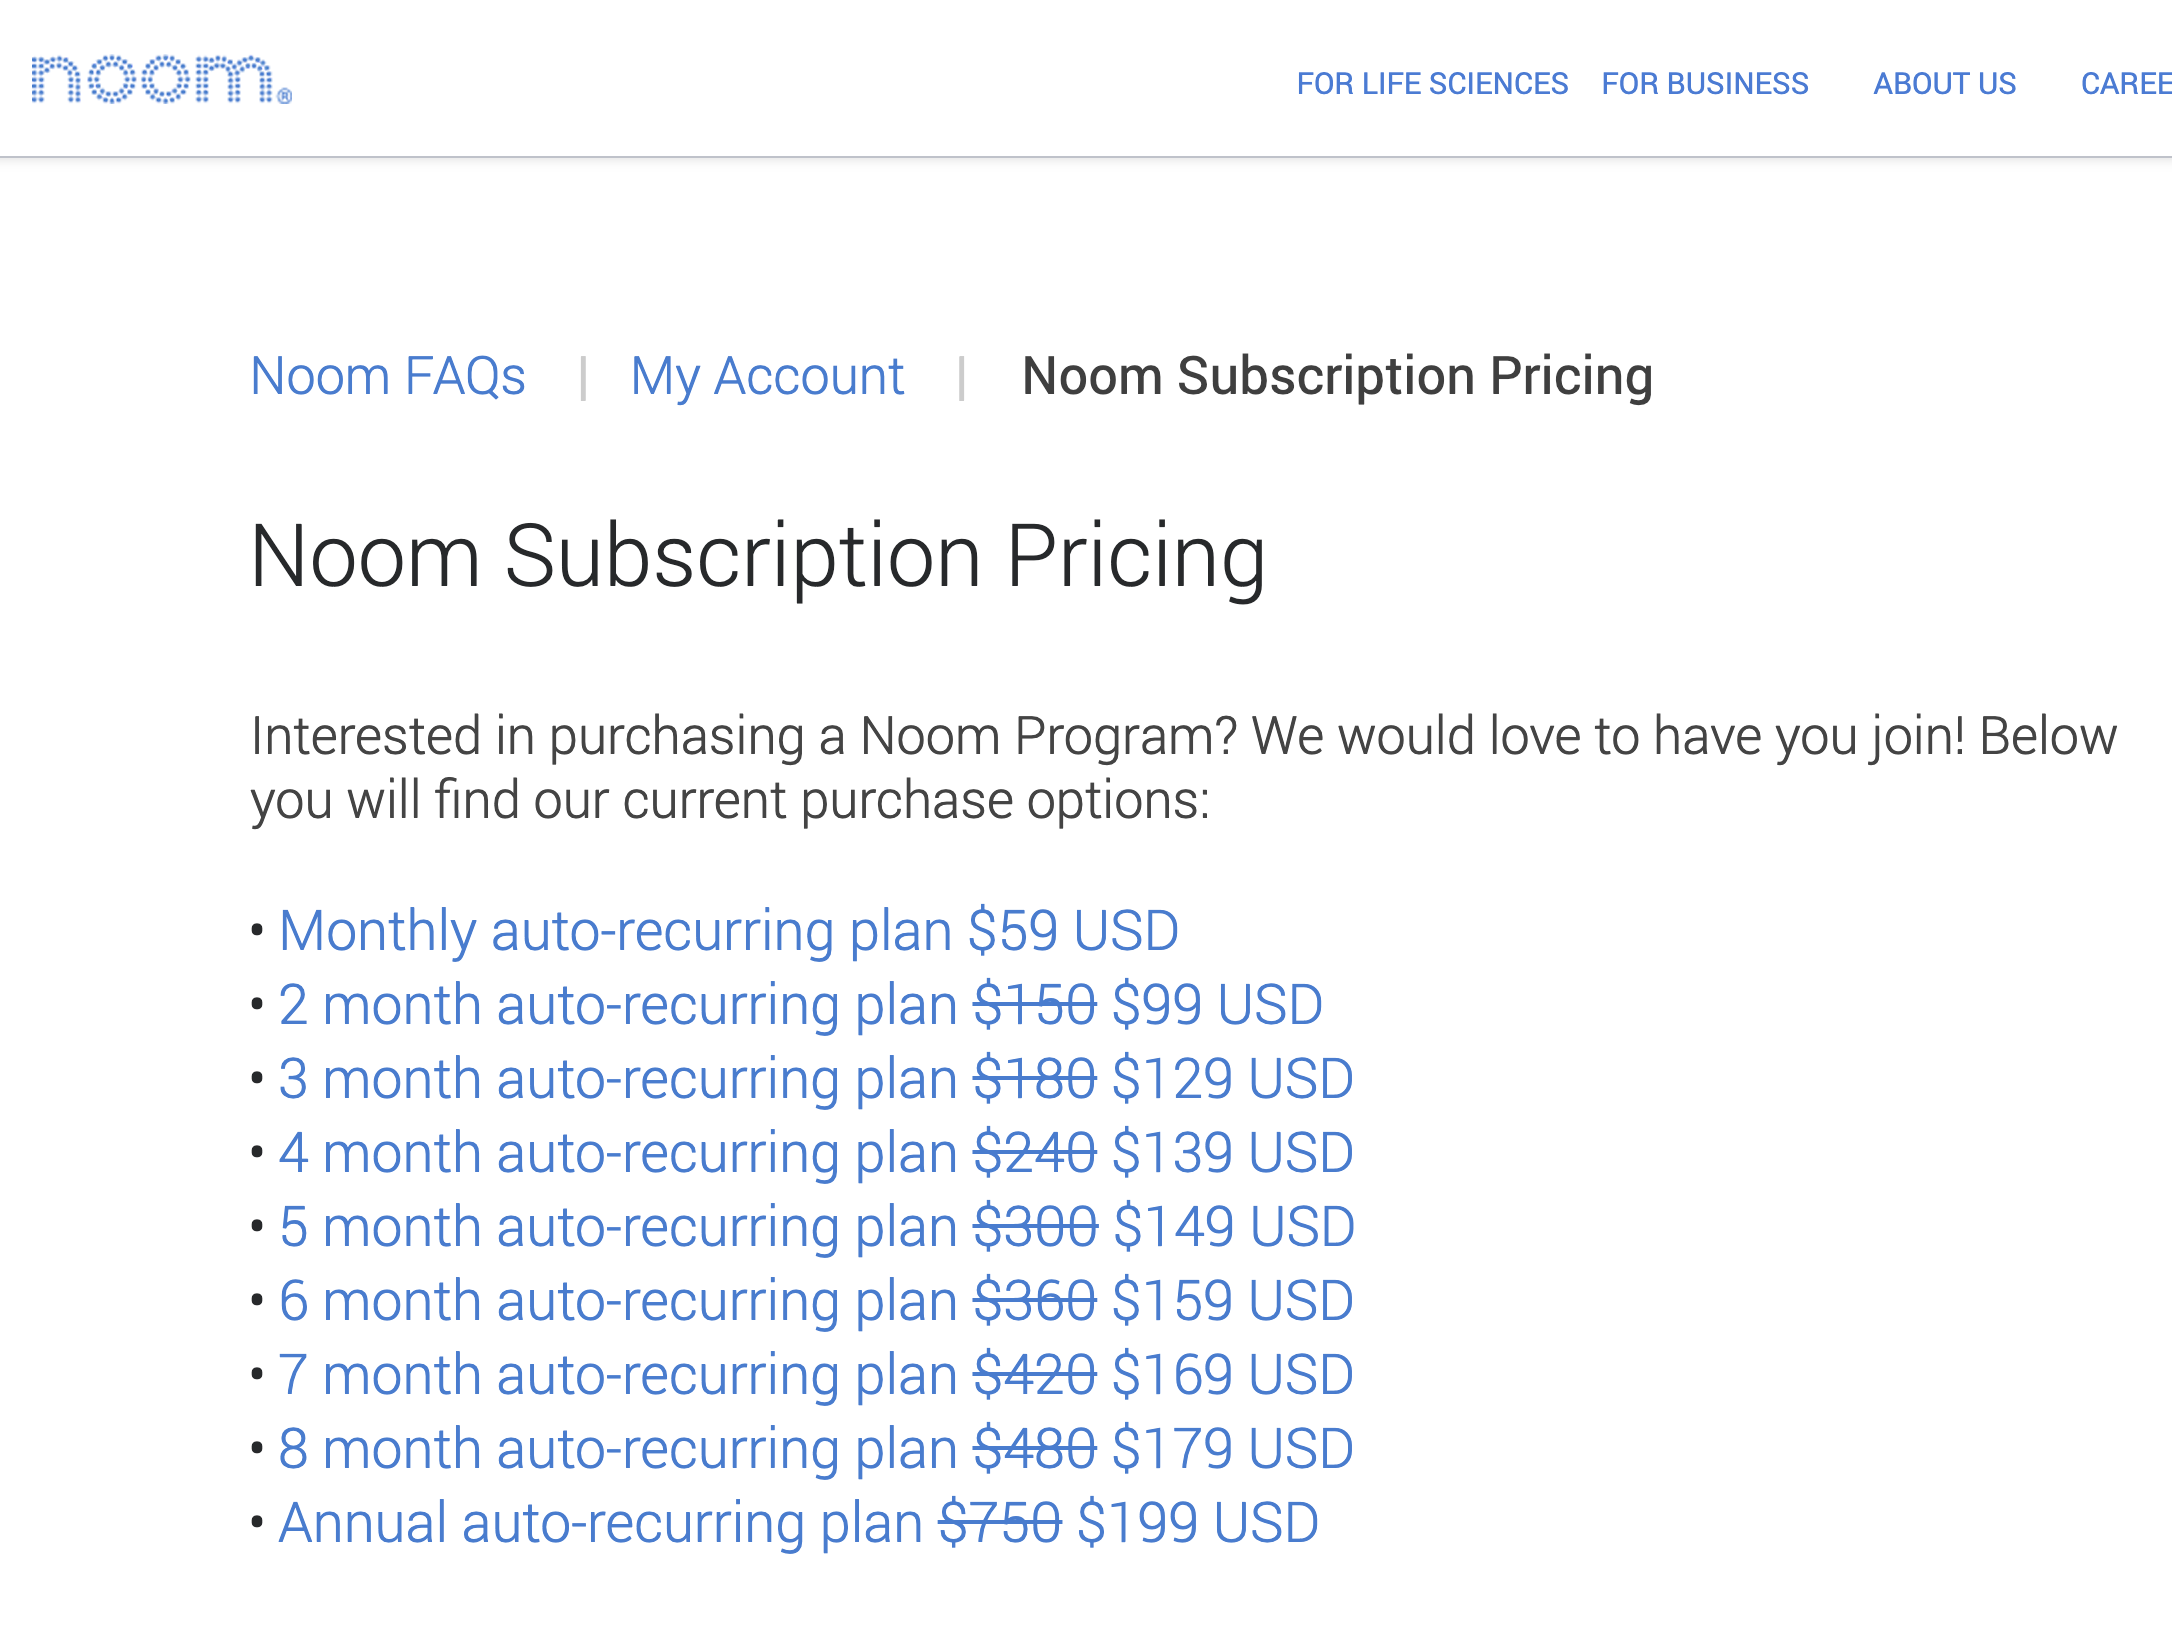This screenshot has height=1650, width=2172.
Task: Click the Noom logo
Action: tap(160, 80)
